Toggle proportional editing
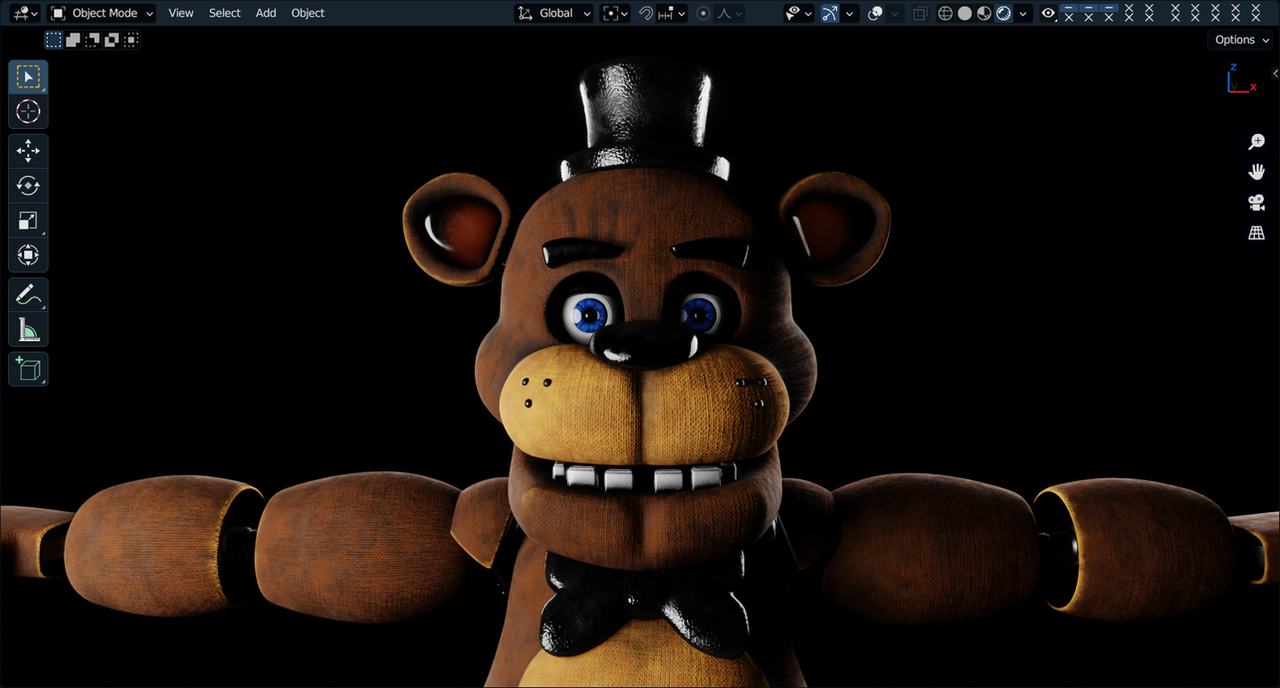The image size is (1280, 688). (703, 13)
